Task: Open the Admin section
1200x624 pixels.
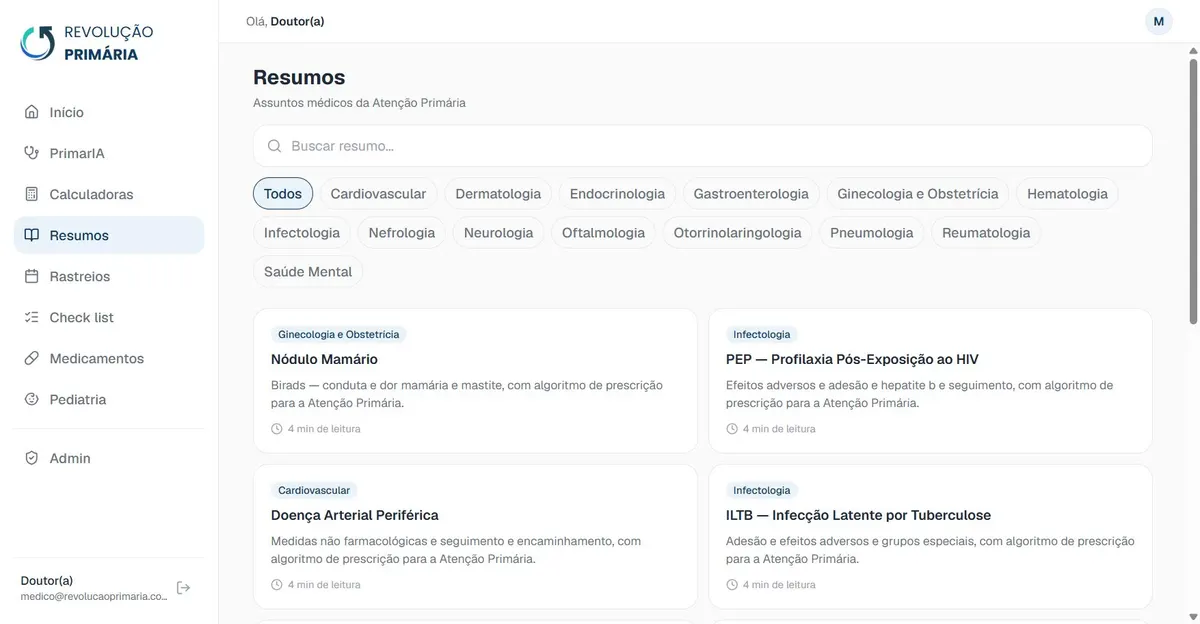Action: tap(109, 458)
